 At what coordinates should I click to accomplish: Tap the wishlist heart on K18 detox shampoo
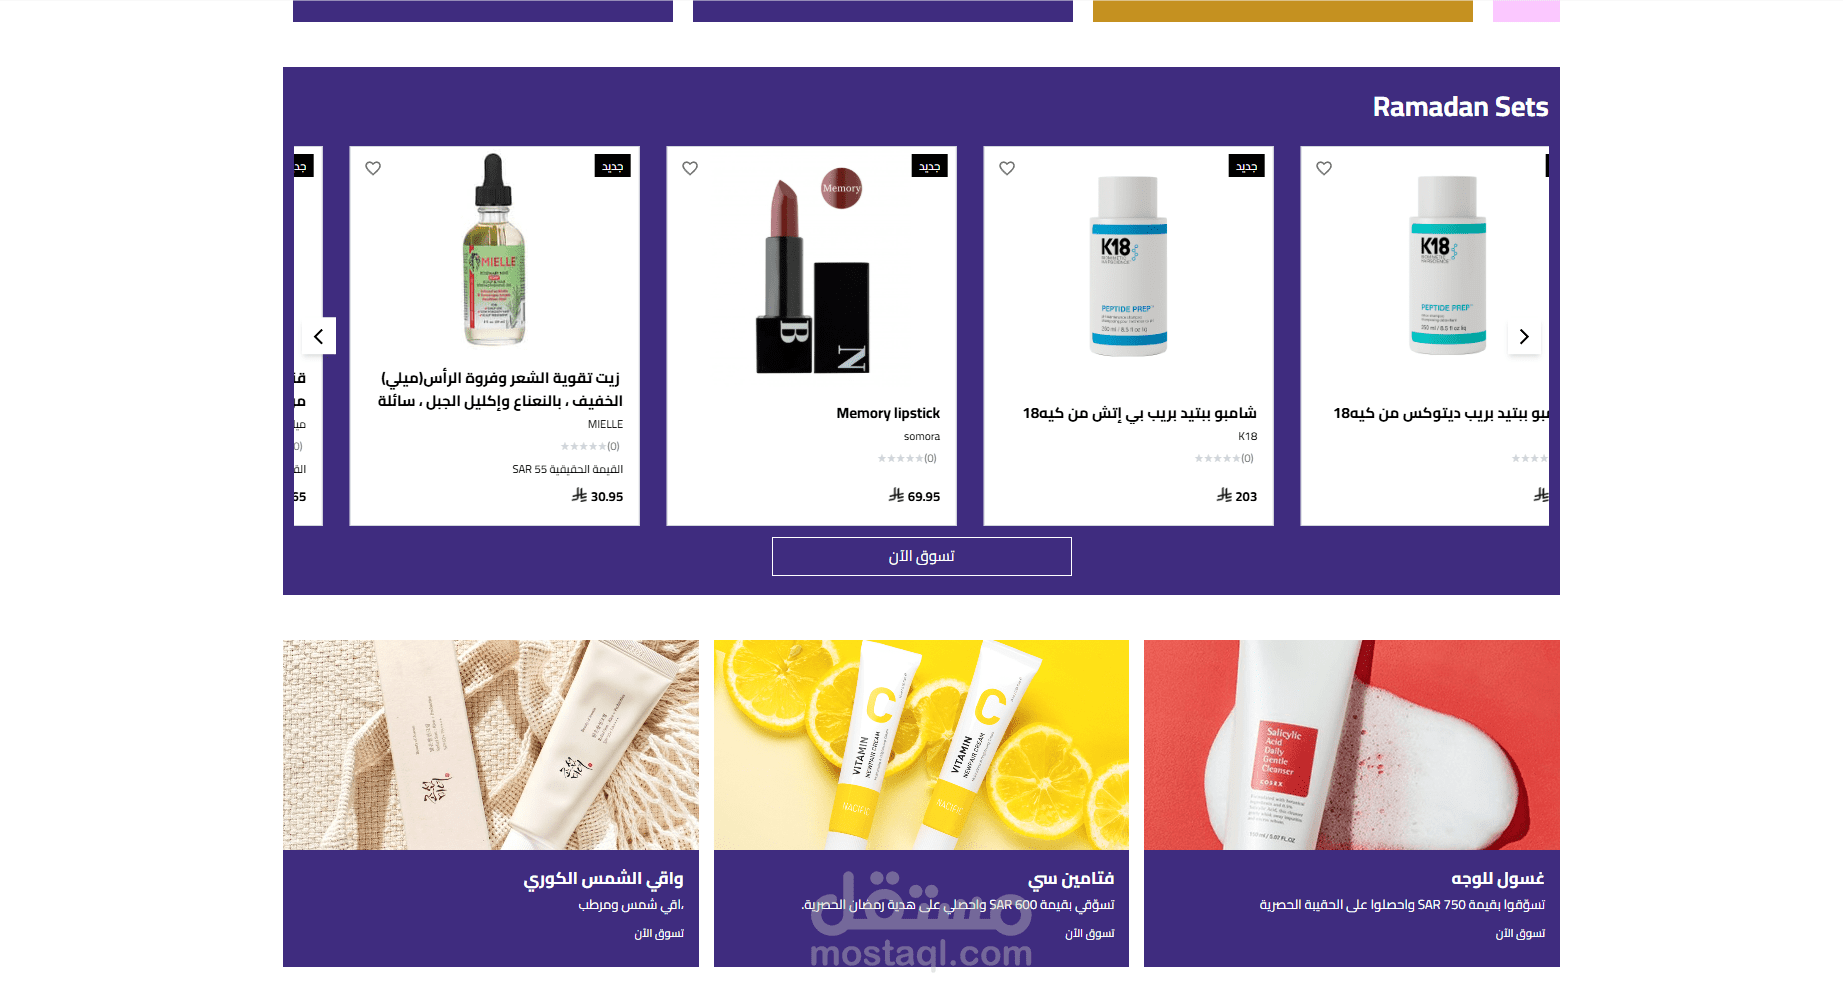(x=1324, y=168)
